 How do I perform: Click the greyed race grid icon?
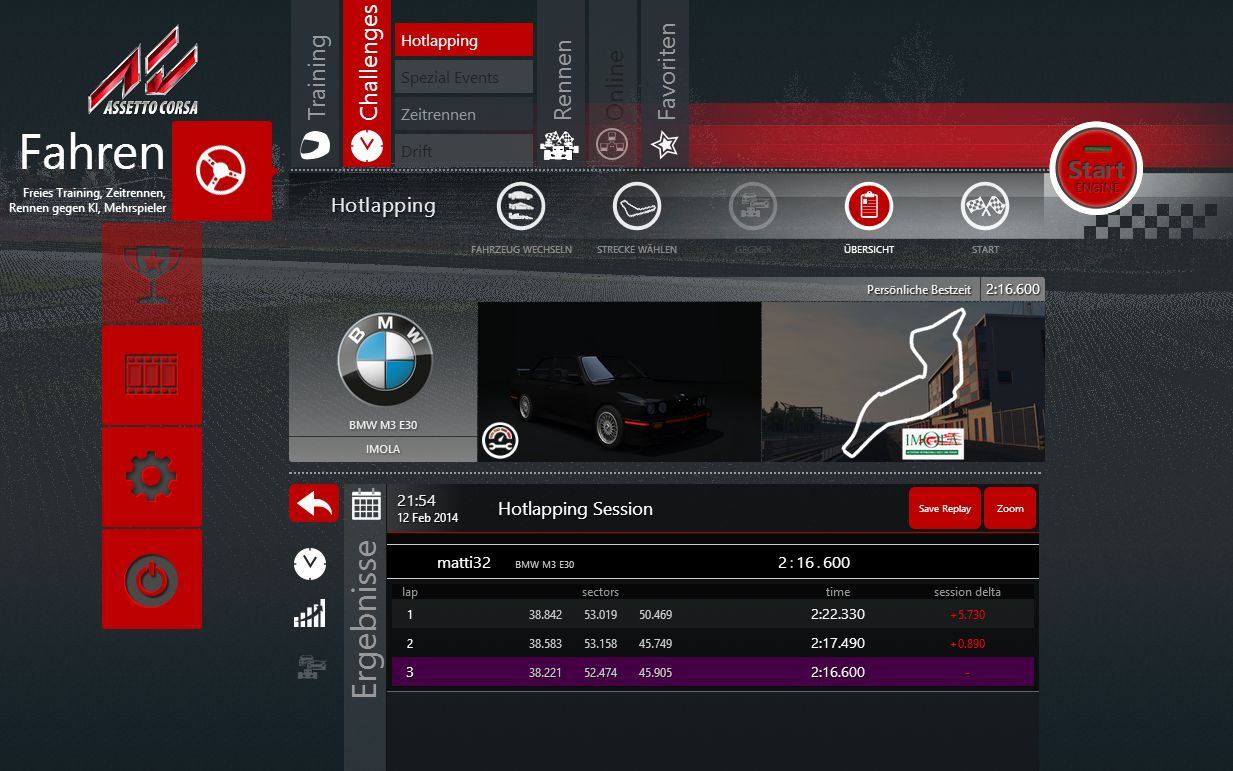[x=312, y=666]
